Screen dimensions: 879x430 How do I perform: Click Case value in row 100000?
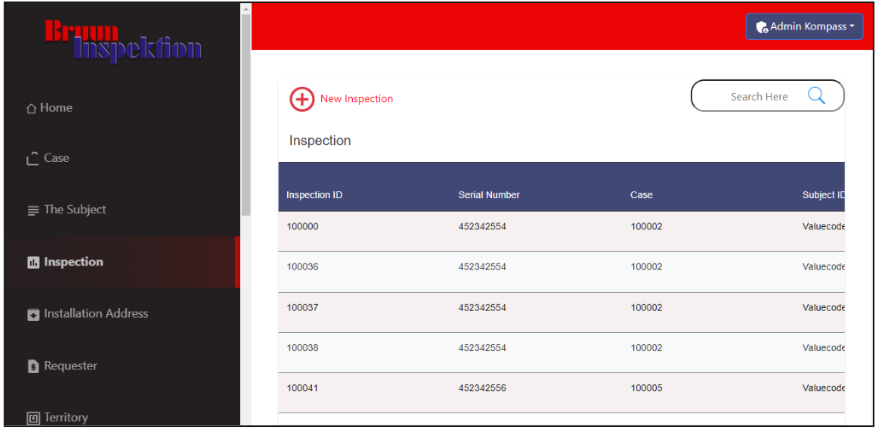(646, 227)
